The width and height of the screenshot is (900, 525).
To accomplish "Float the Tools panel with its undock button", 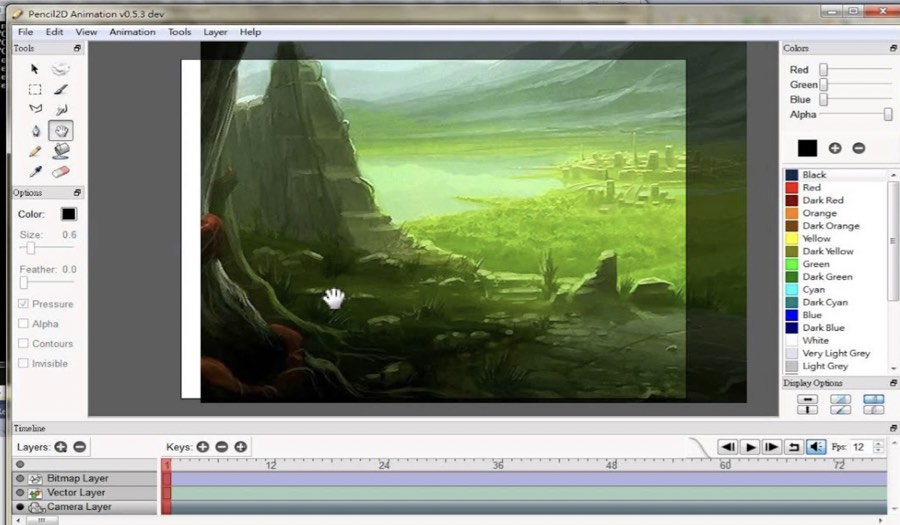I will click(x=77, y=48).
